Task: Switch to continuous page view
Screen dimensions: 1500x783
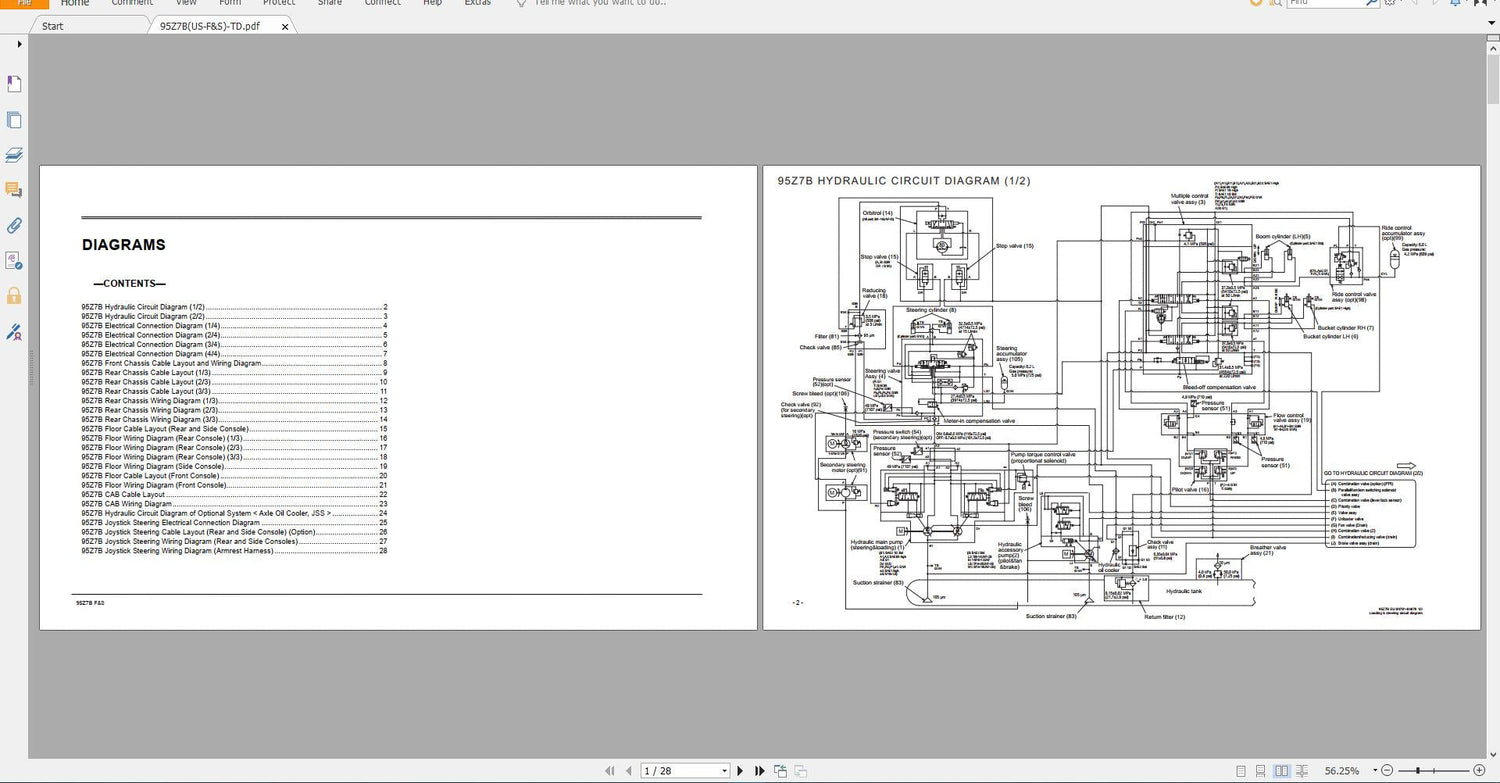Action: click(1262, 771)
